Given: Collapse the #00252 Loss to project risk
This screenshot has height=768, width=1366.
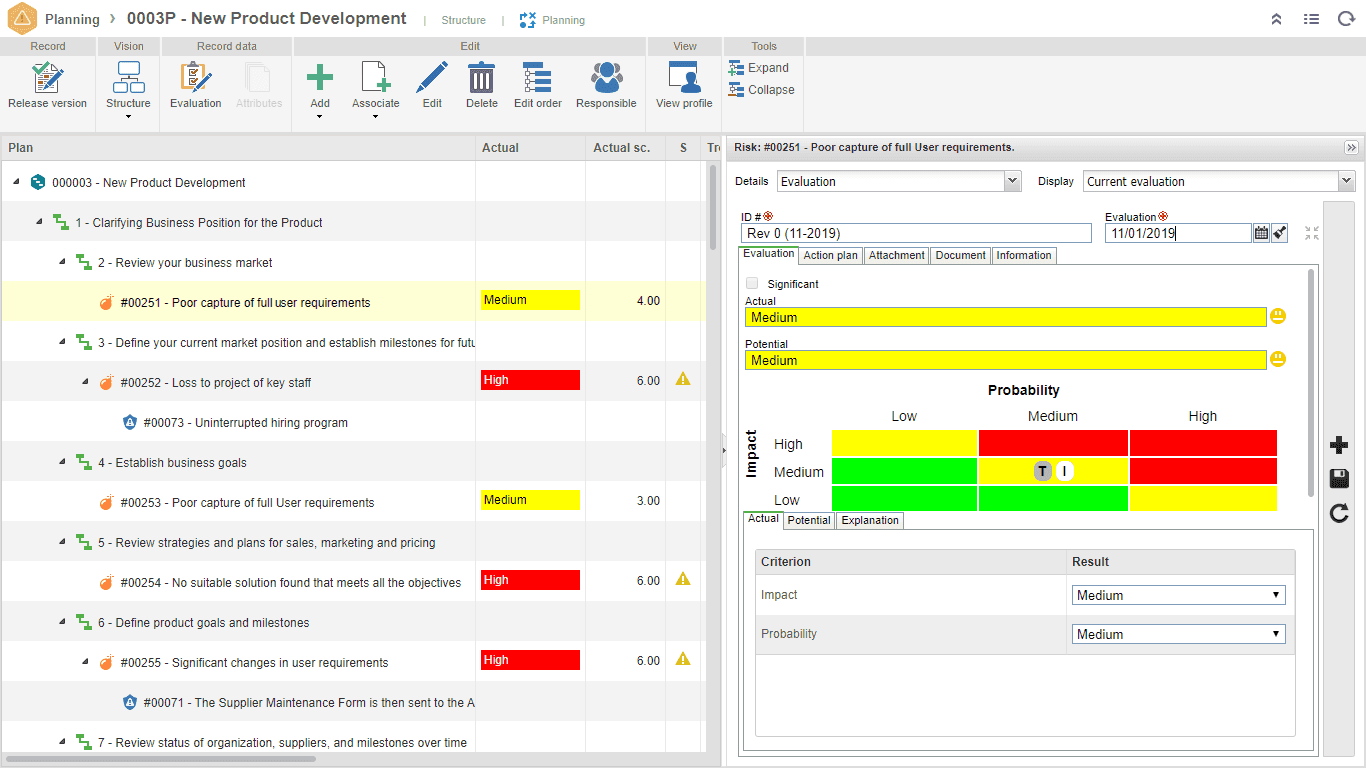Looking at the screenshot, I should pos(85,382).
